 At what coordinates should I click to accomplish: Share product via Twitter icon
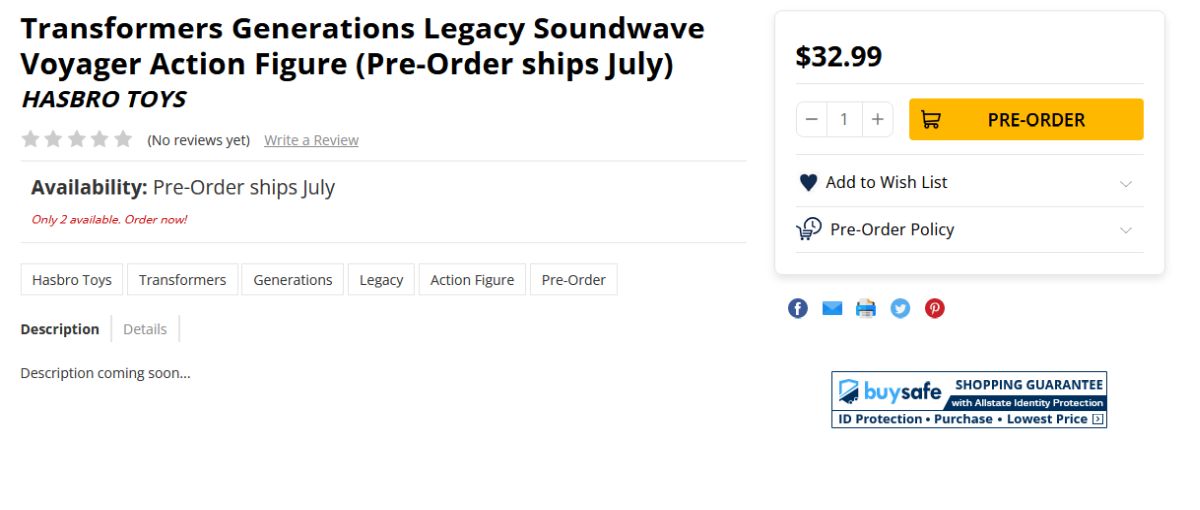pos(900,308)
